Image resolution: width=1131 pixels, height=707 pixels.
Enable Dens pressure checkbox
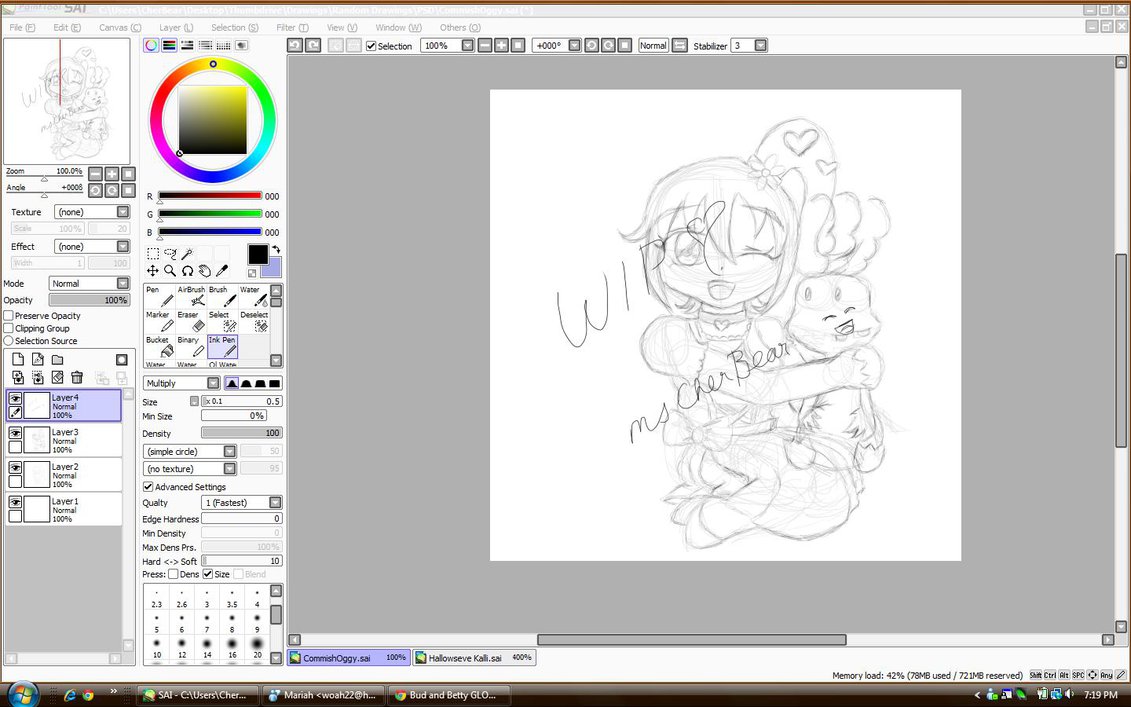pos(173,574)
